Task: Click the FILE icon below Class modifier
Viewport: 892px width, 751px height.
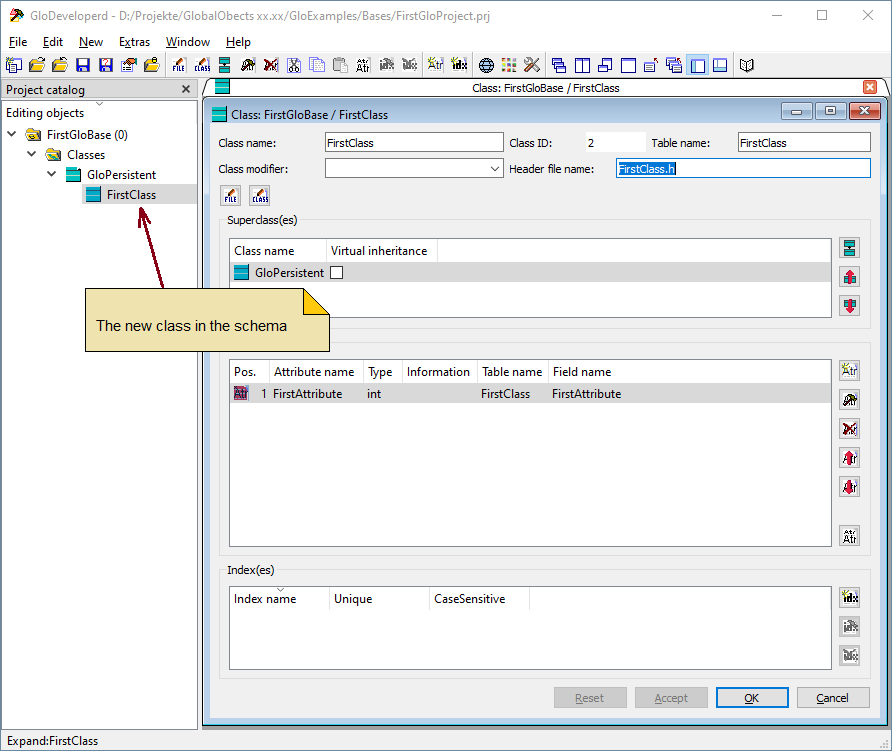Action: point(230,194)
